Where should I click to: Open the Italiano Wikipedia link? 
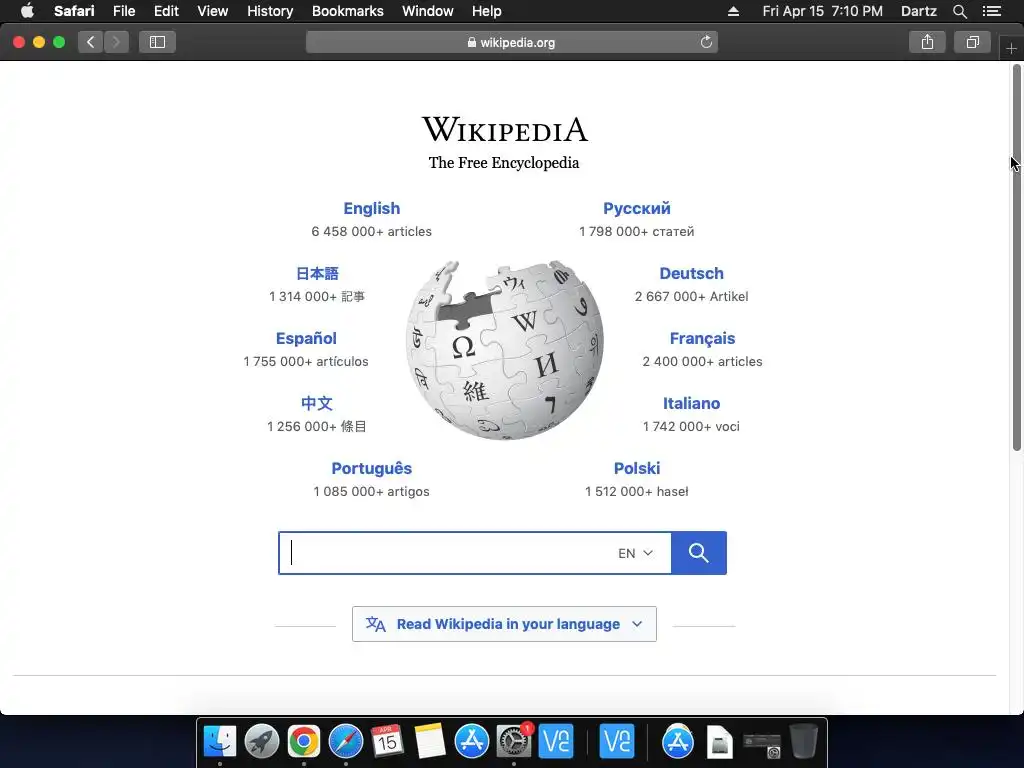click(692, 403)
